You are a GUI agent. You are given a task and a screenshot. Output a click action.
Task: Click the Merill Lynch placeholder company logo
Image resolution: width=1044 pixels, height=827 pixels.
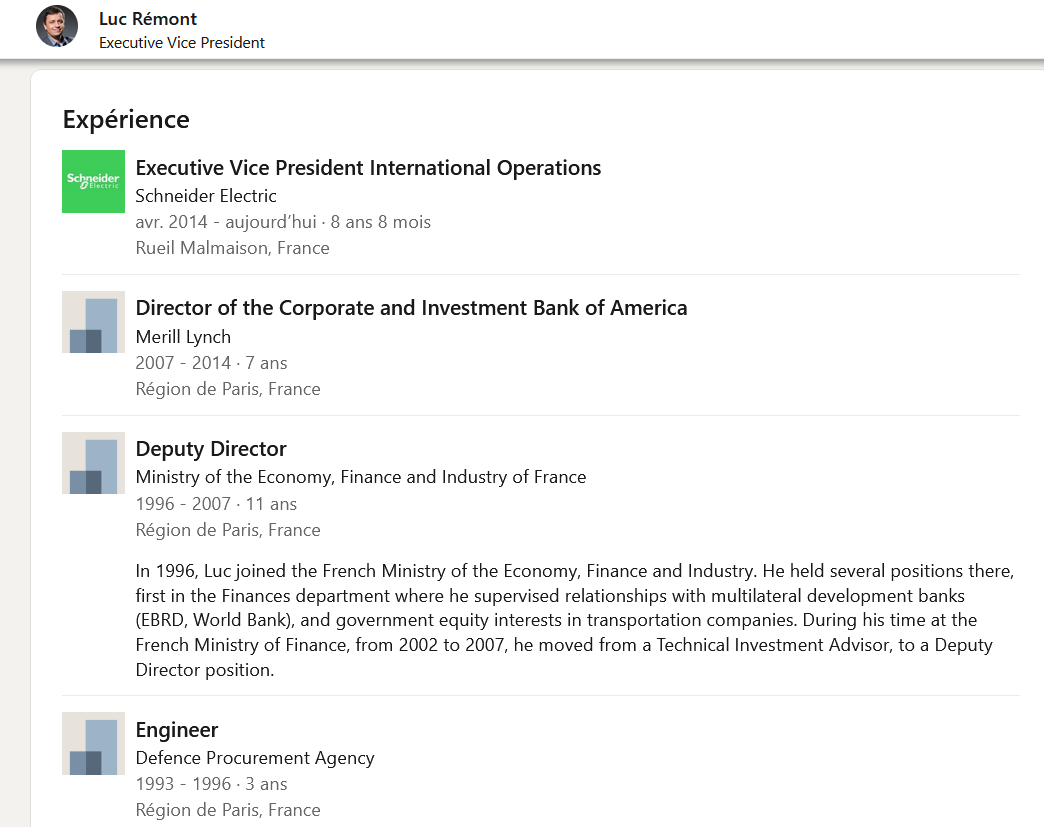point(93,322)
